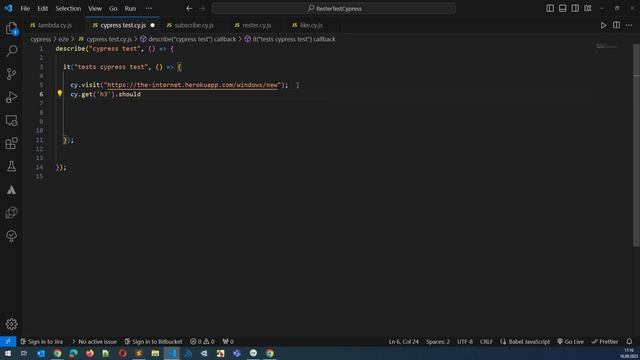Open Task View on taskbar

(x=24, y=353)
